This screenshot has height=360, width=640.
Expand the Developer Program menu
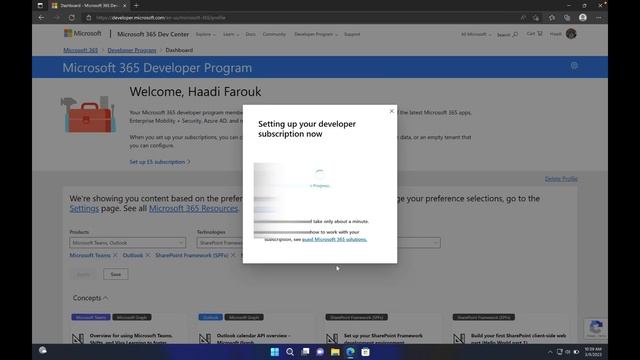[316, 34]
